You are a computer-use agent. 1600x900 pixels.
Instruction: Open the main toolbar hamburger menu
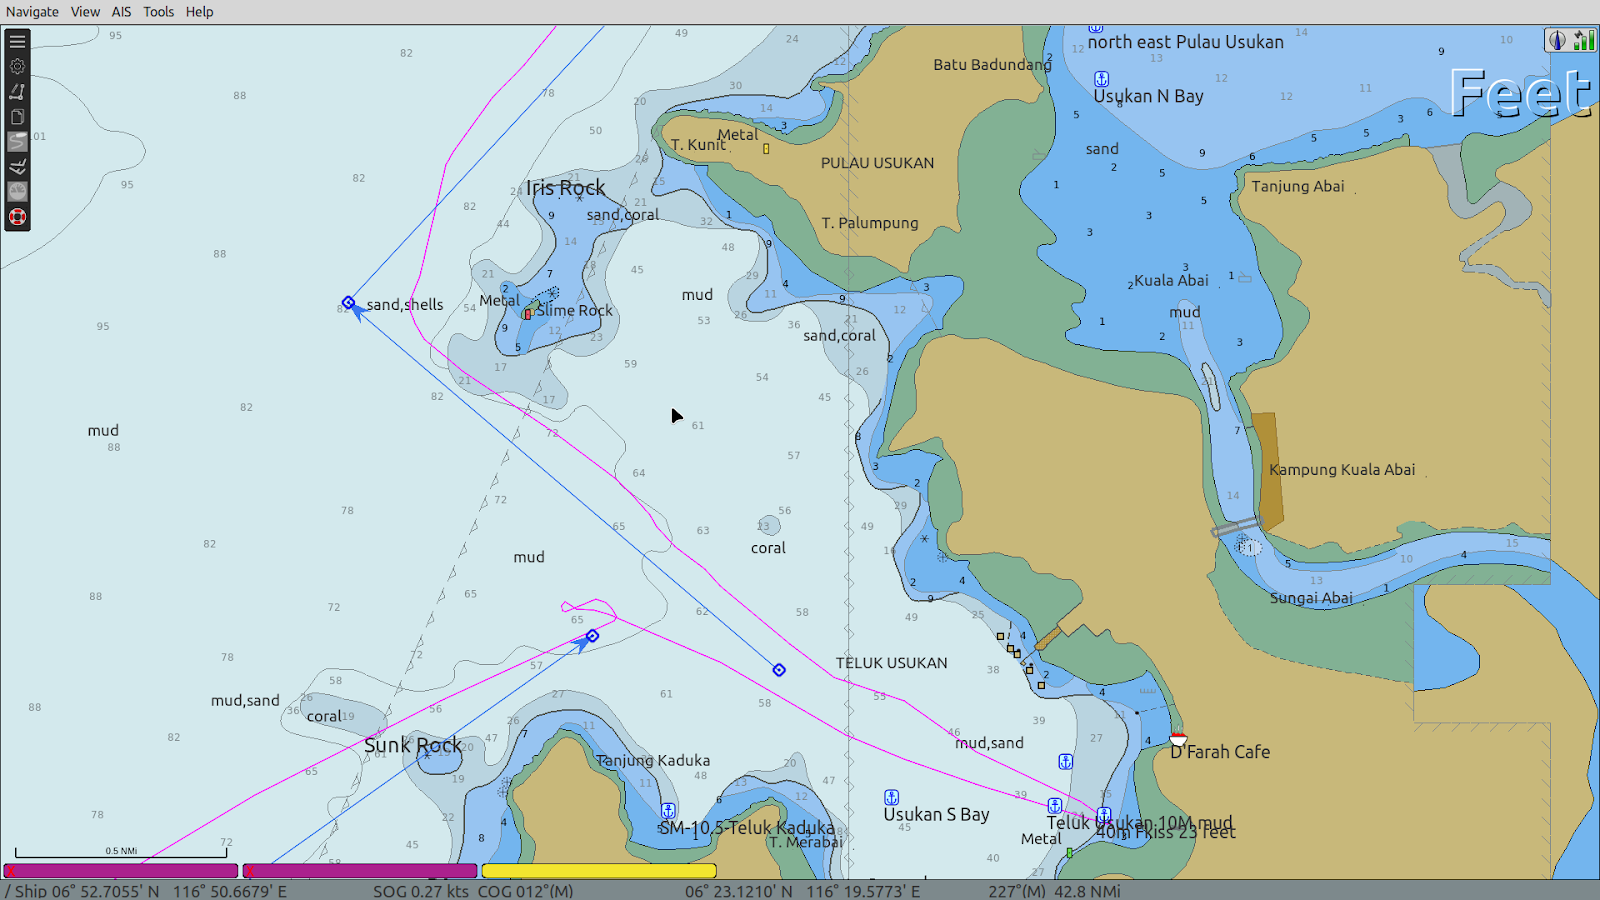click(17, 42)
